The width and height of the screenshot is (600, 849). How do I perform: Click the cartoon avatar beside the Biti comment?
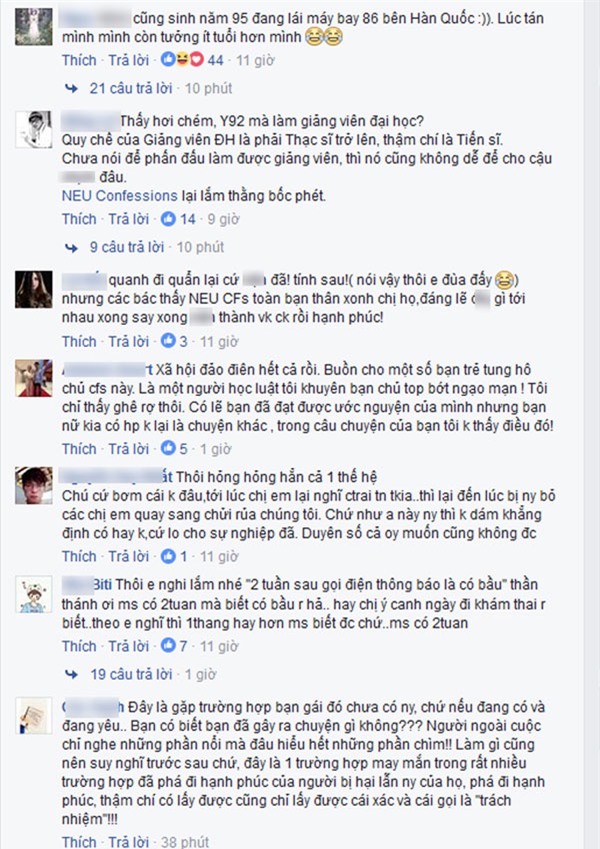[34, 594]
